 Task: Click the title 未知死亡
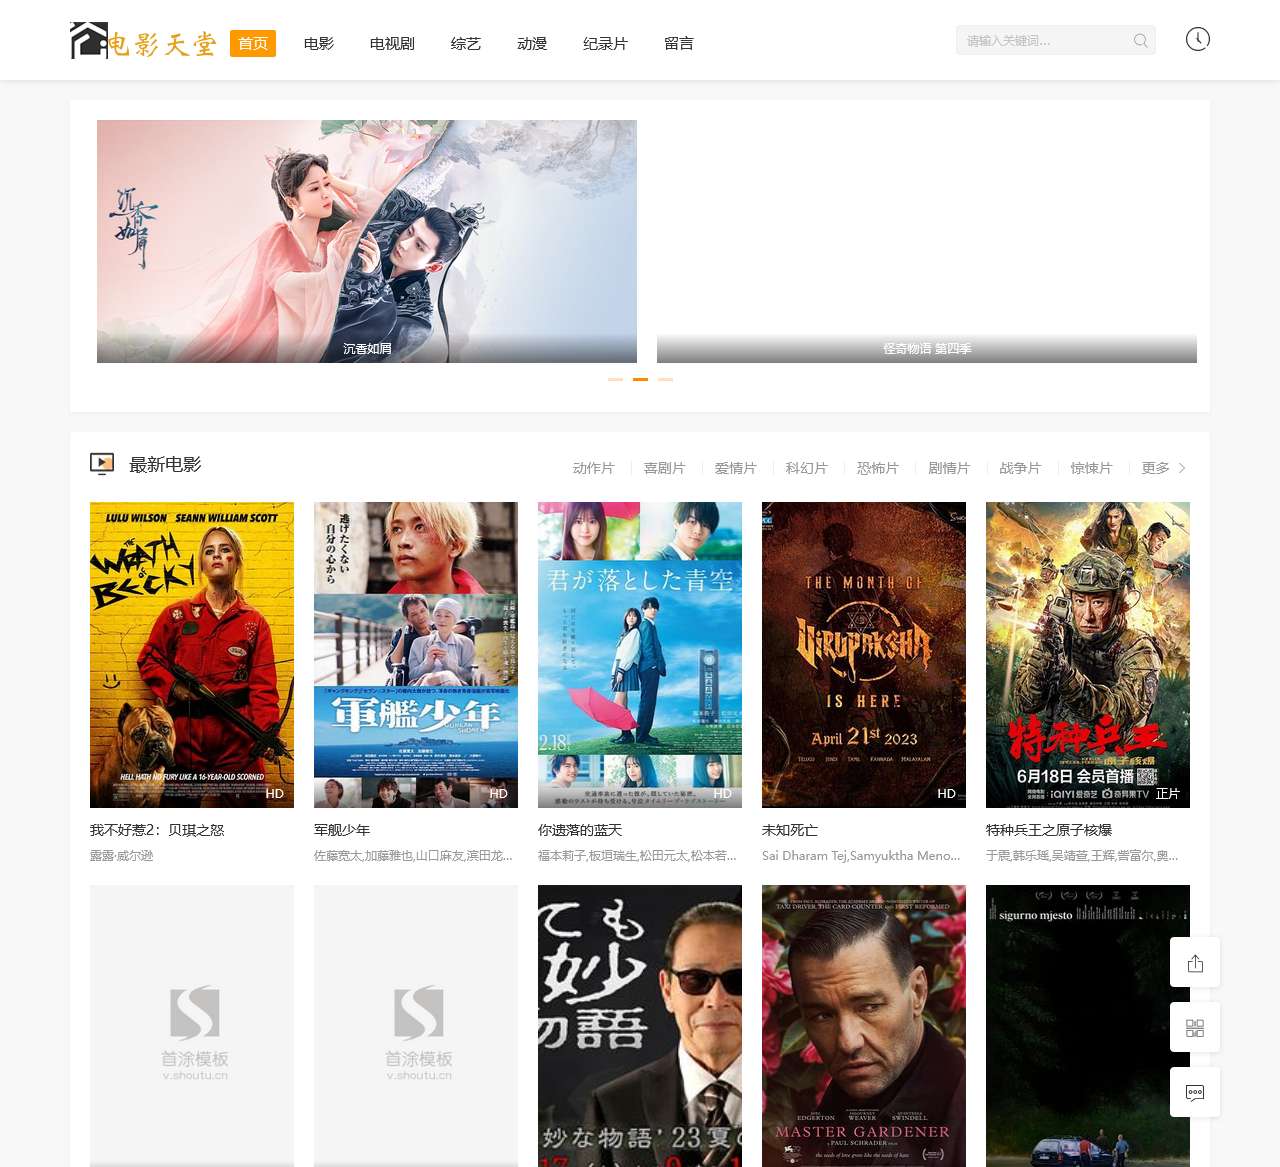point(790,830)
